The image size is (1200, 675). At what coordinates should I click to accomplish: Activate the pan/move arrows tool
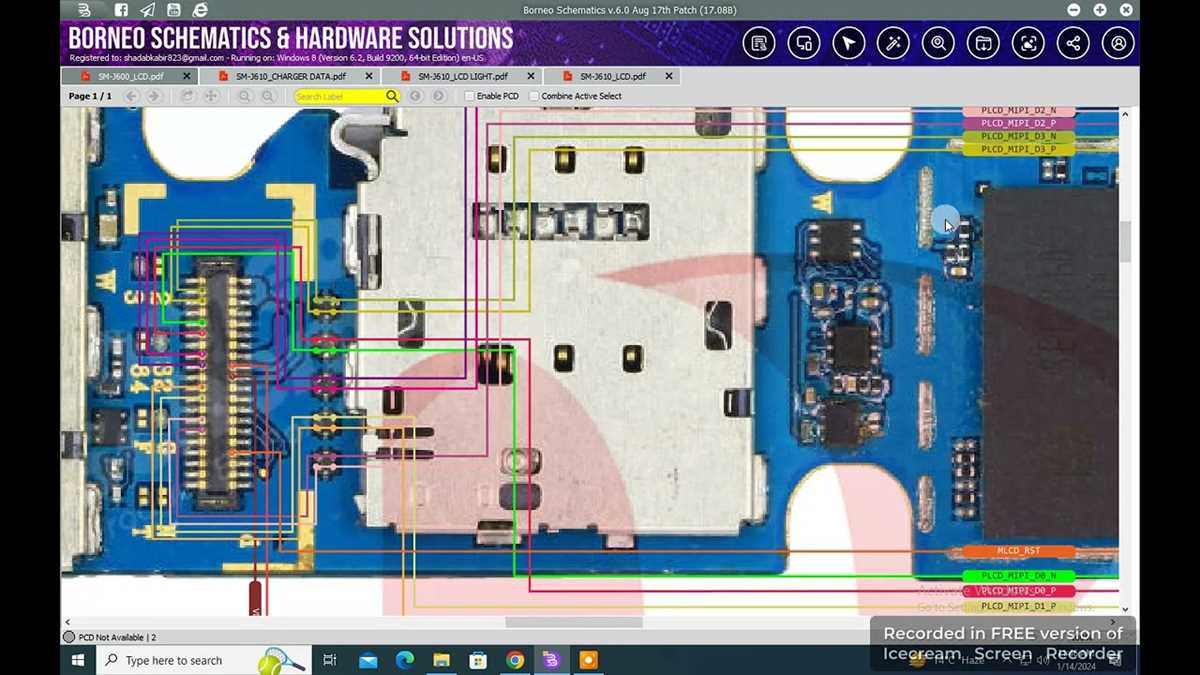click(211, 96)
